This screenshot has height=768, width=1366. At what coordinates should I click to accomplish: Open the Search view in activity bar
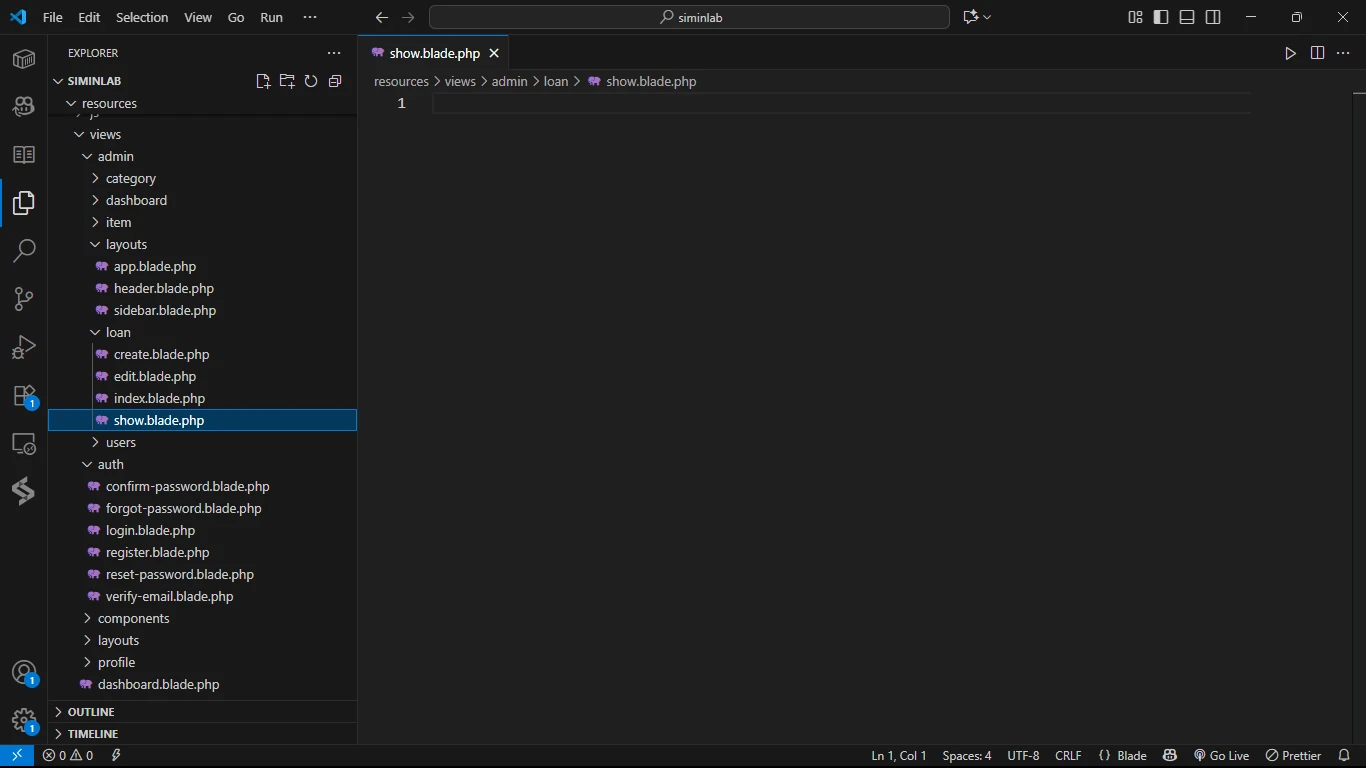click(x=24, y=250)
